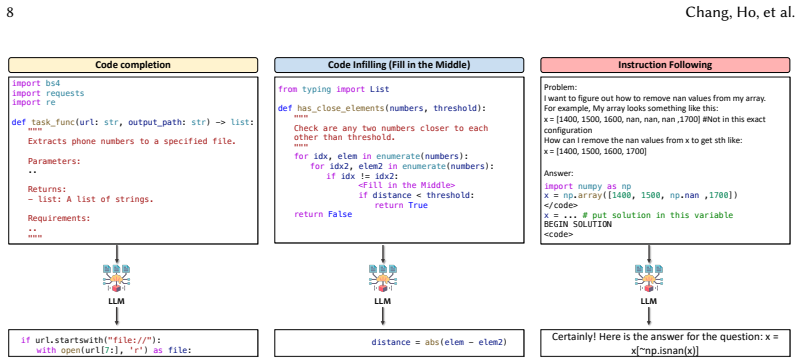The width and height of the screenshot is (801, 363).
Task: Click 'import numpy as np' line
Action: (x=588, y=186)
